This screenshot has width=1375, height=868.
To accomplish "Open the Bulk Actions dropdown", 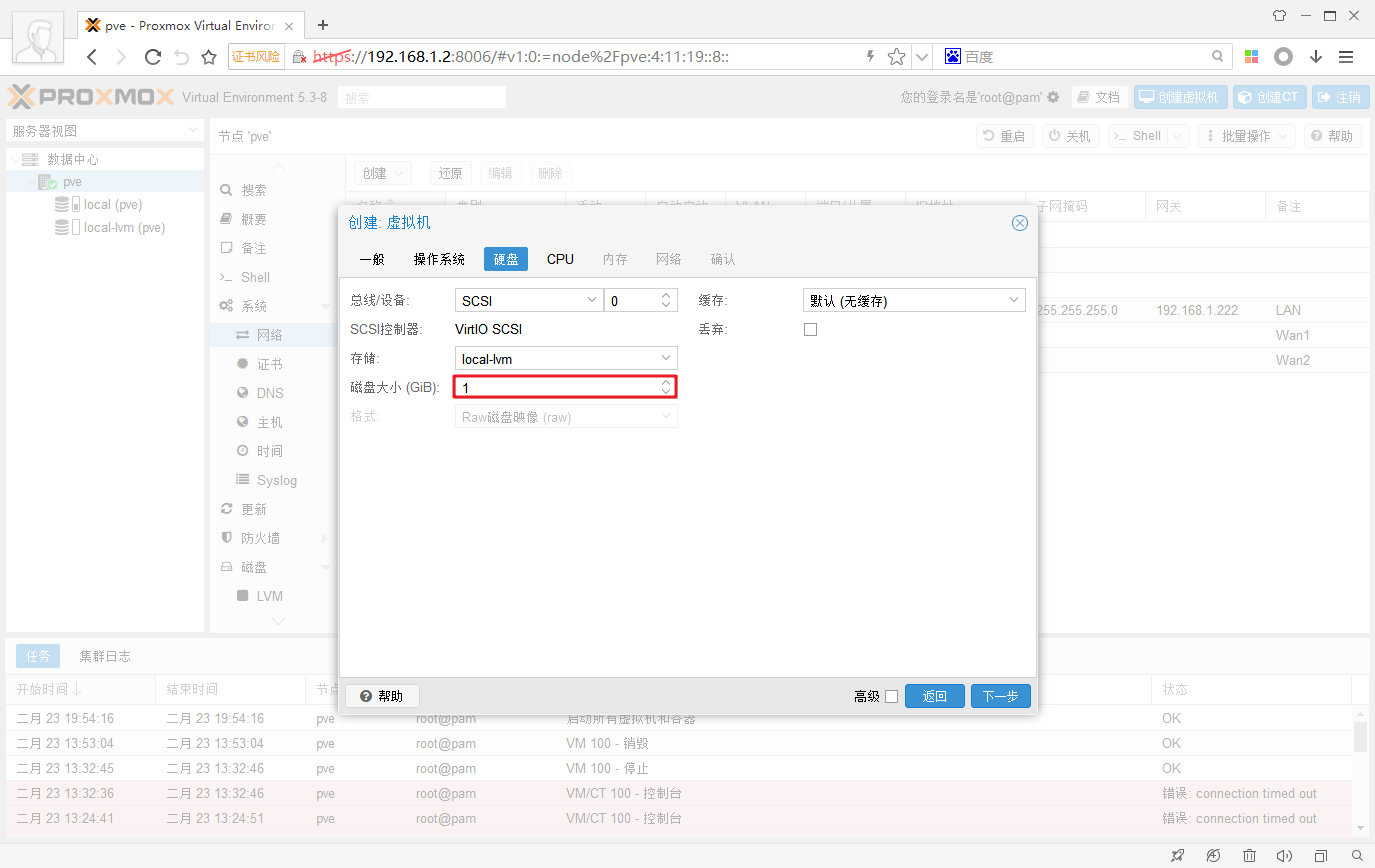I will point(1246,136).
